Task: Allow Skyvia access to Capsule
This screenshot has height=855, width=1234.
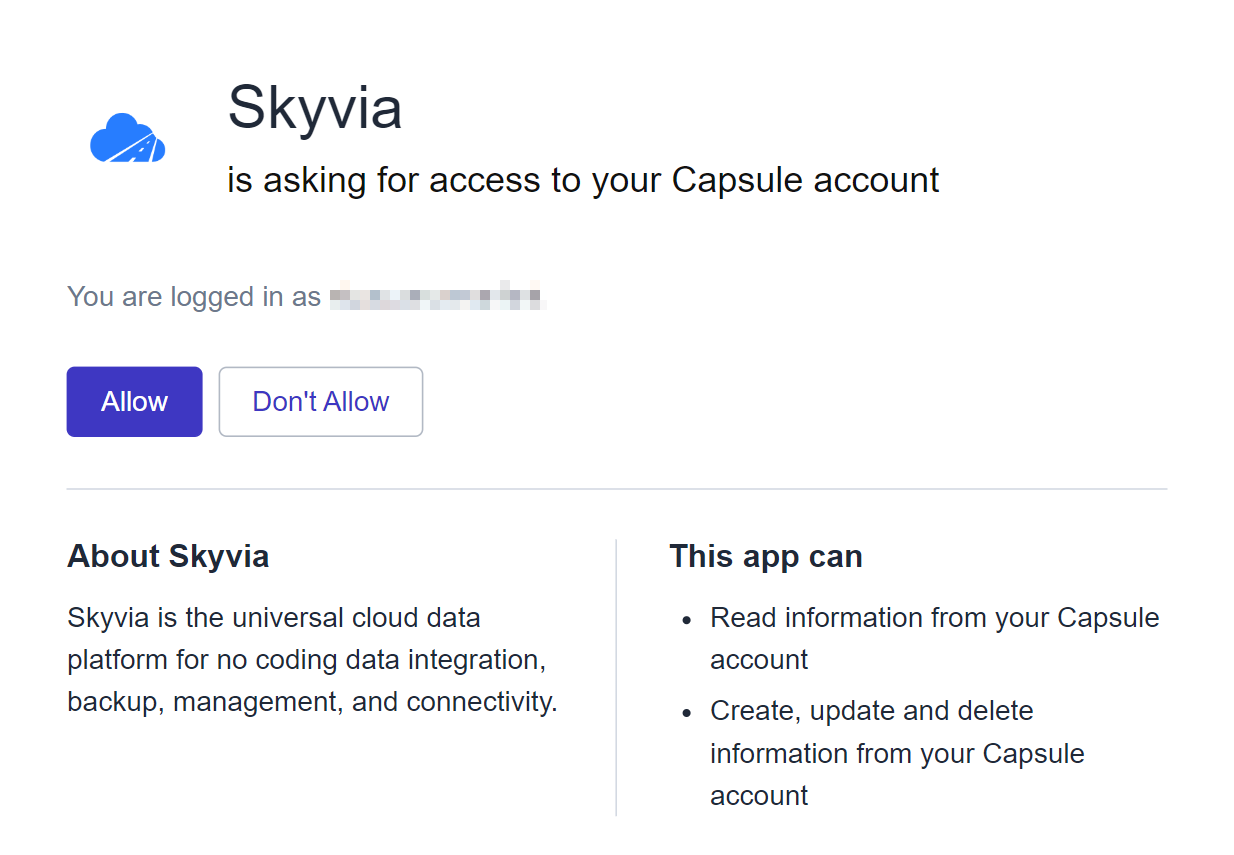Action: click(135, 402)
